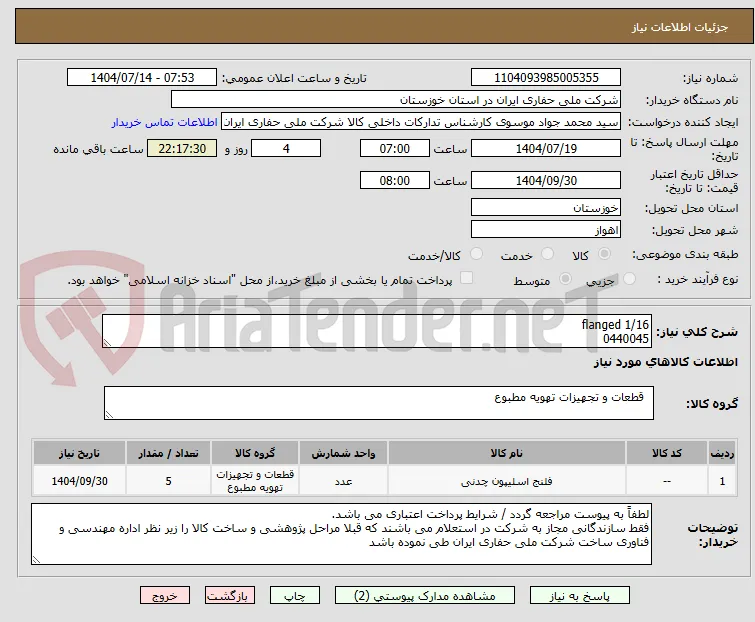Click the خروج exit button

pos(165,596)
